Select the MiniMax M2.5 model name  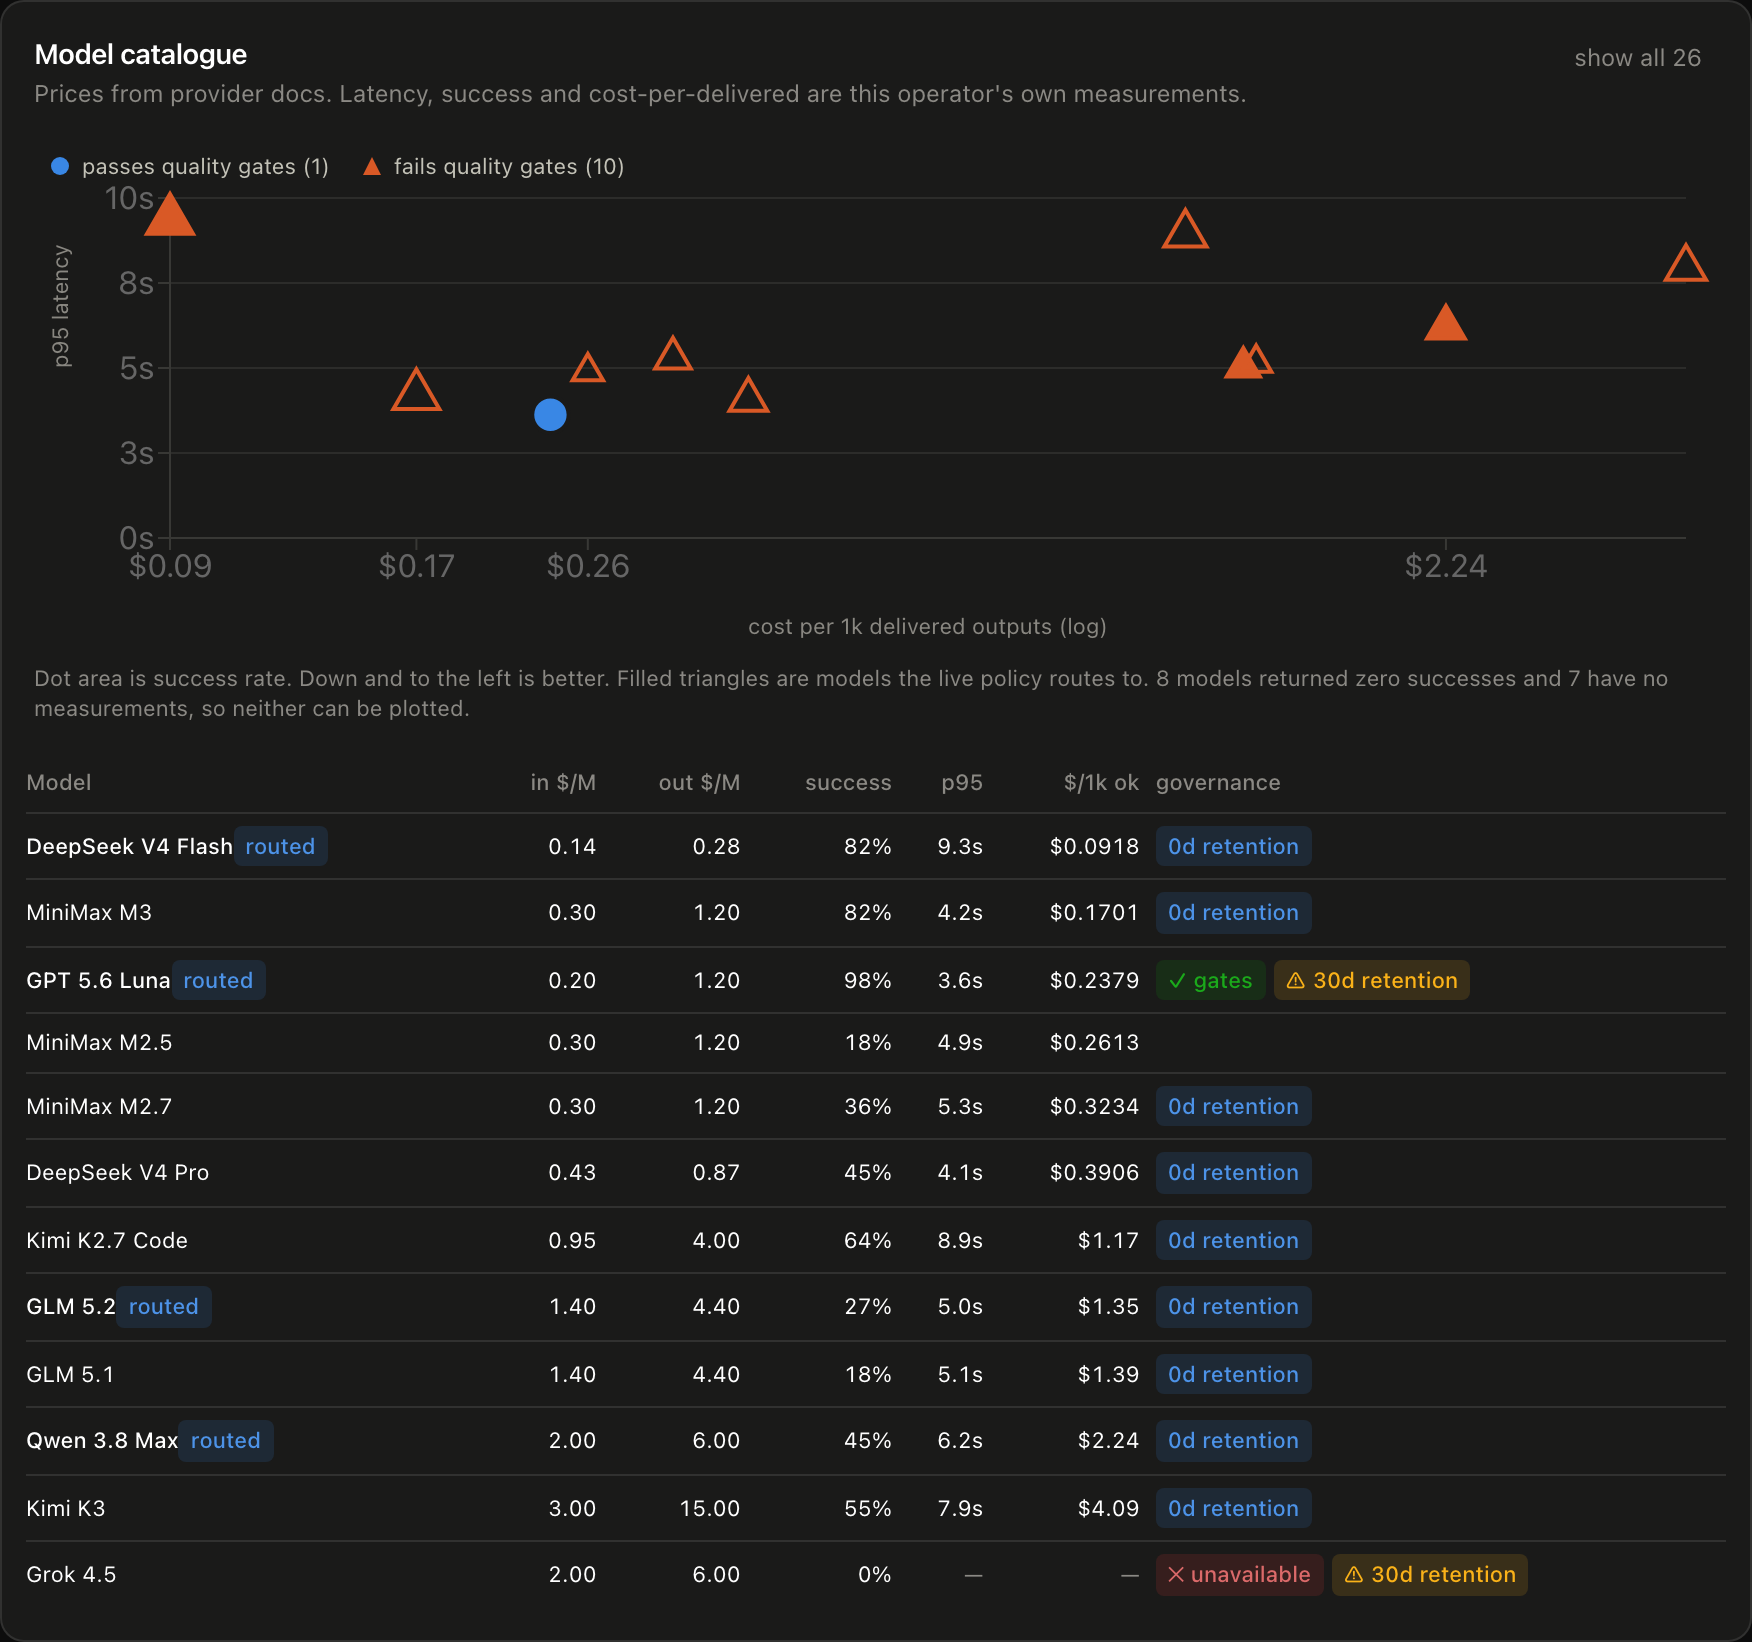tap(99, 1042)
